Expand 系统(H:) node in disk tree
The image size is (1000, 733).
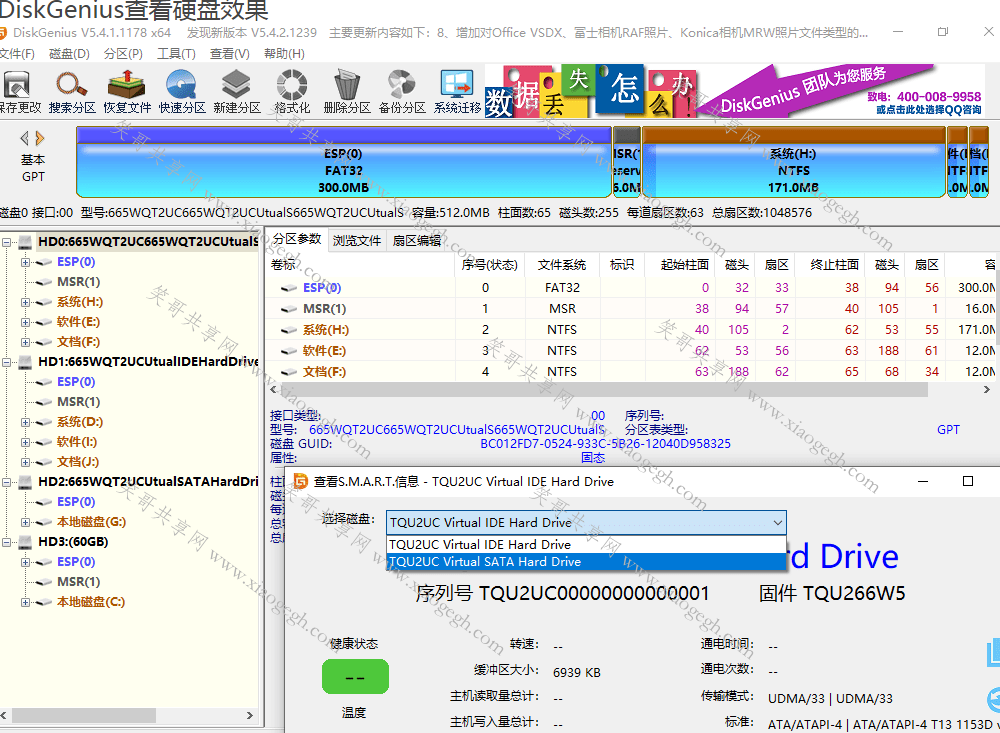pyautogui.click(x=25, y=302)
